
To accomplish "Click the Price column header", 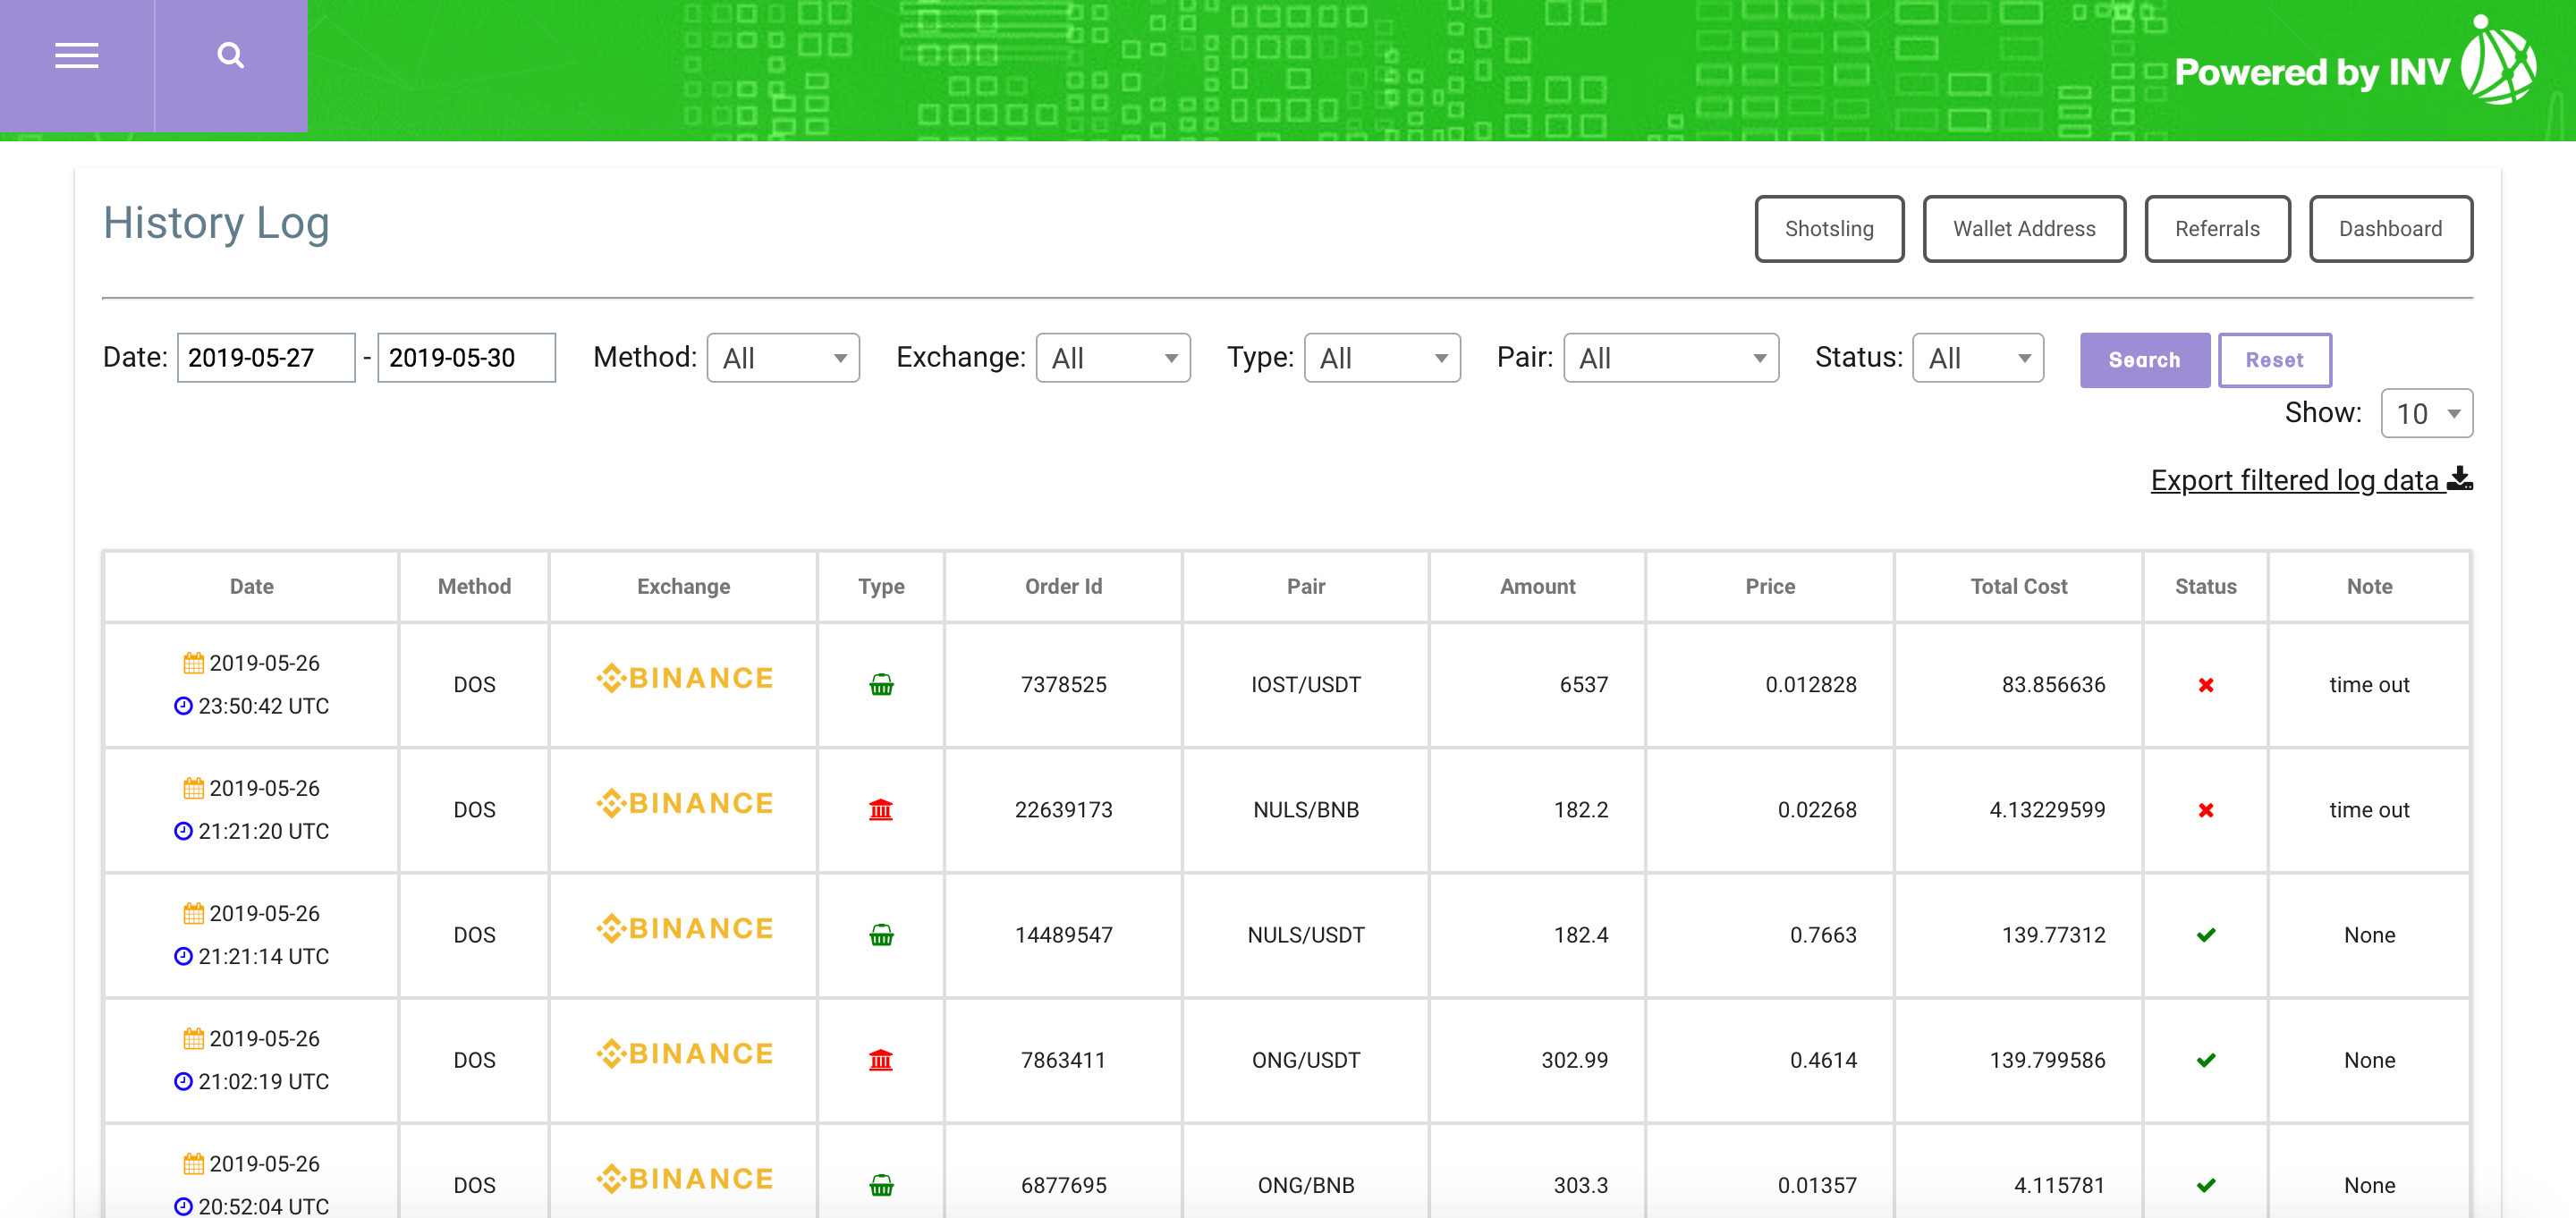I will pos(1770,587).
